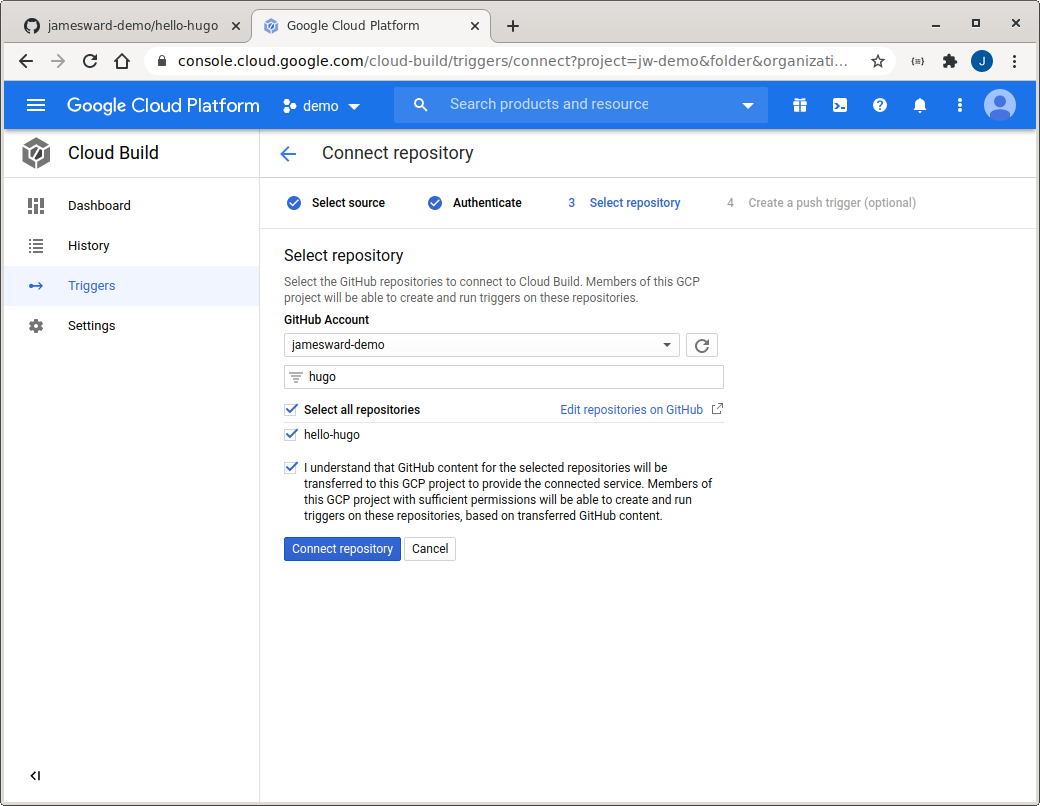Go to History in sidebar
The image size is (1040, 806).
[x=88, y=245]
